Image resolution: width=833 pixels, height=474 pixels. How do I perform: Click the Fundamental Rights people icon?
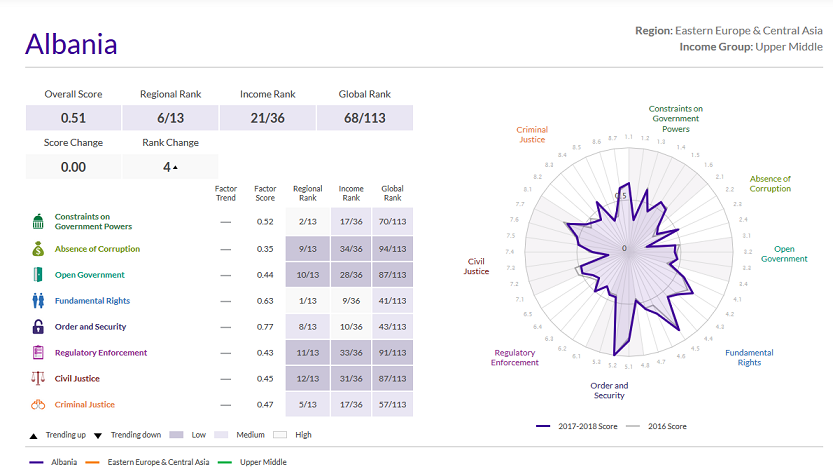point(38,300)
